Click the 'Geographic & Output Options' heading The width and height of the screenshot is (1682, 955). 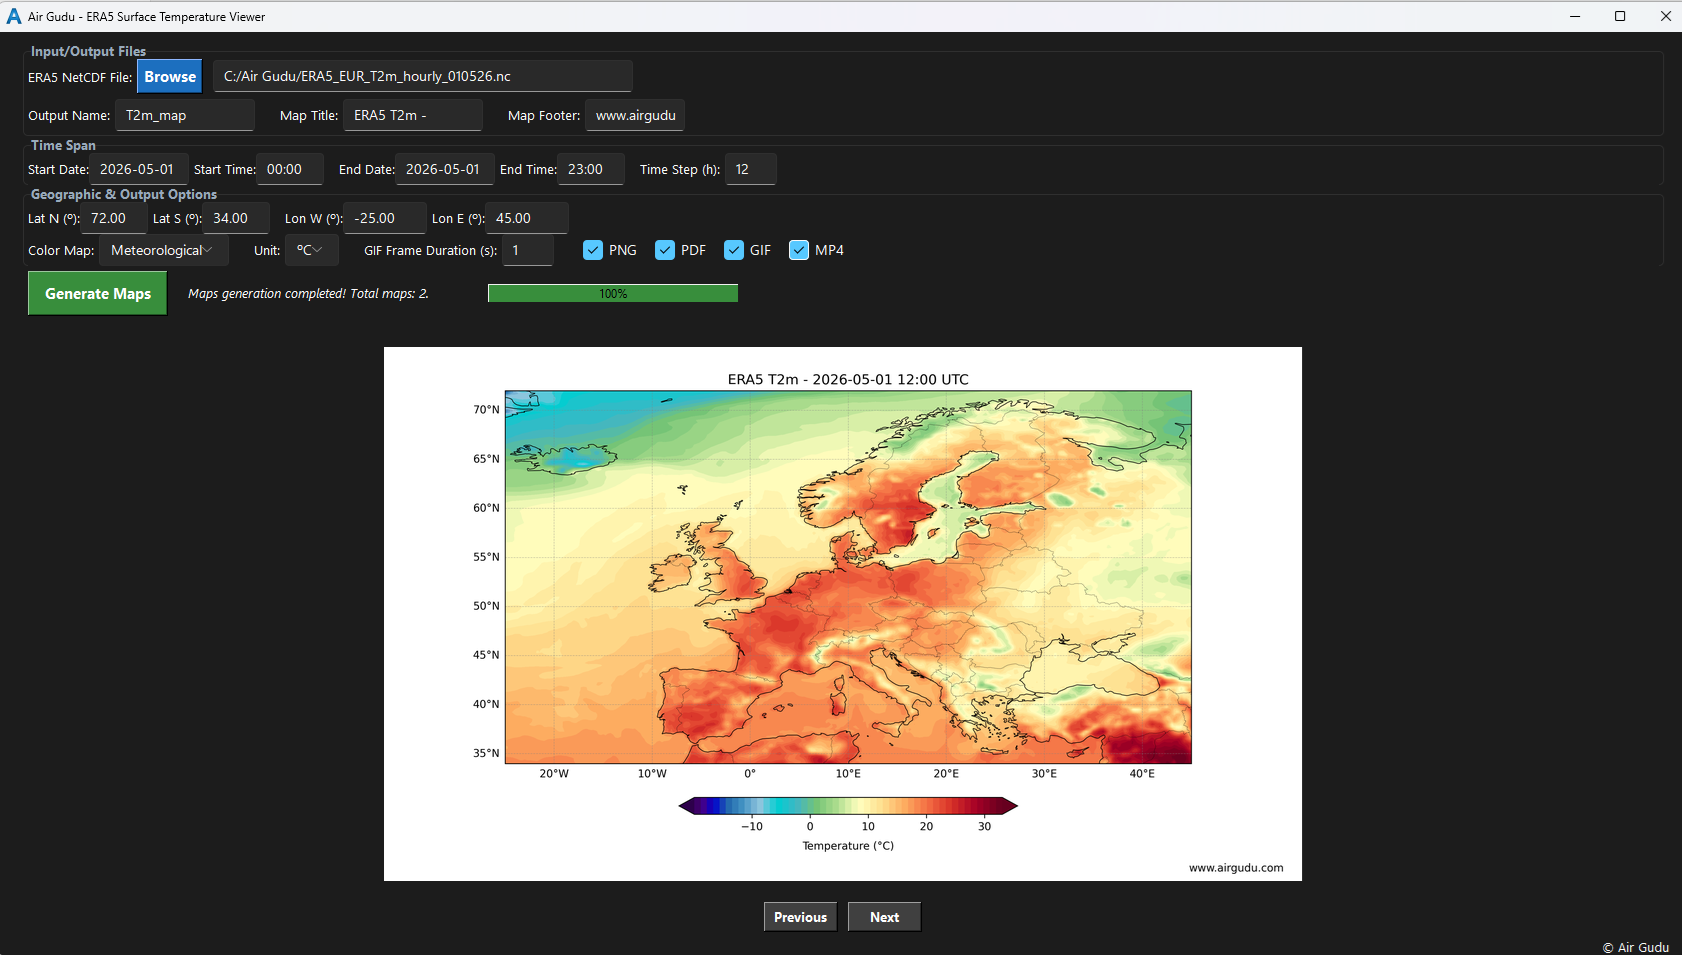click(x=124, y=194)
